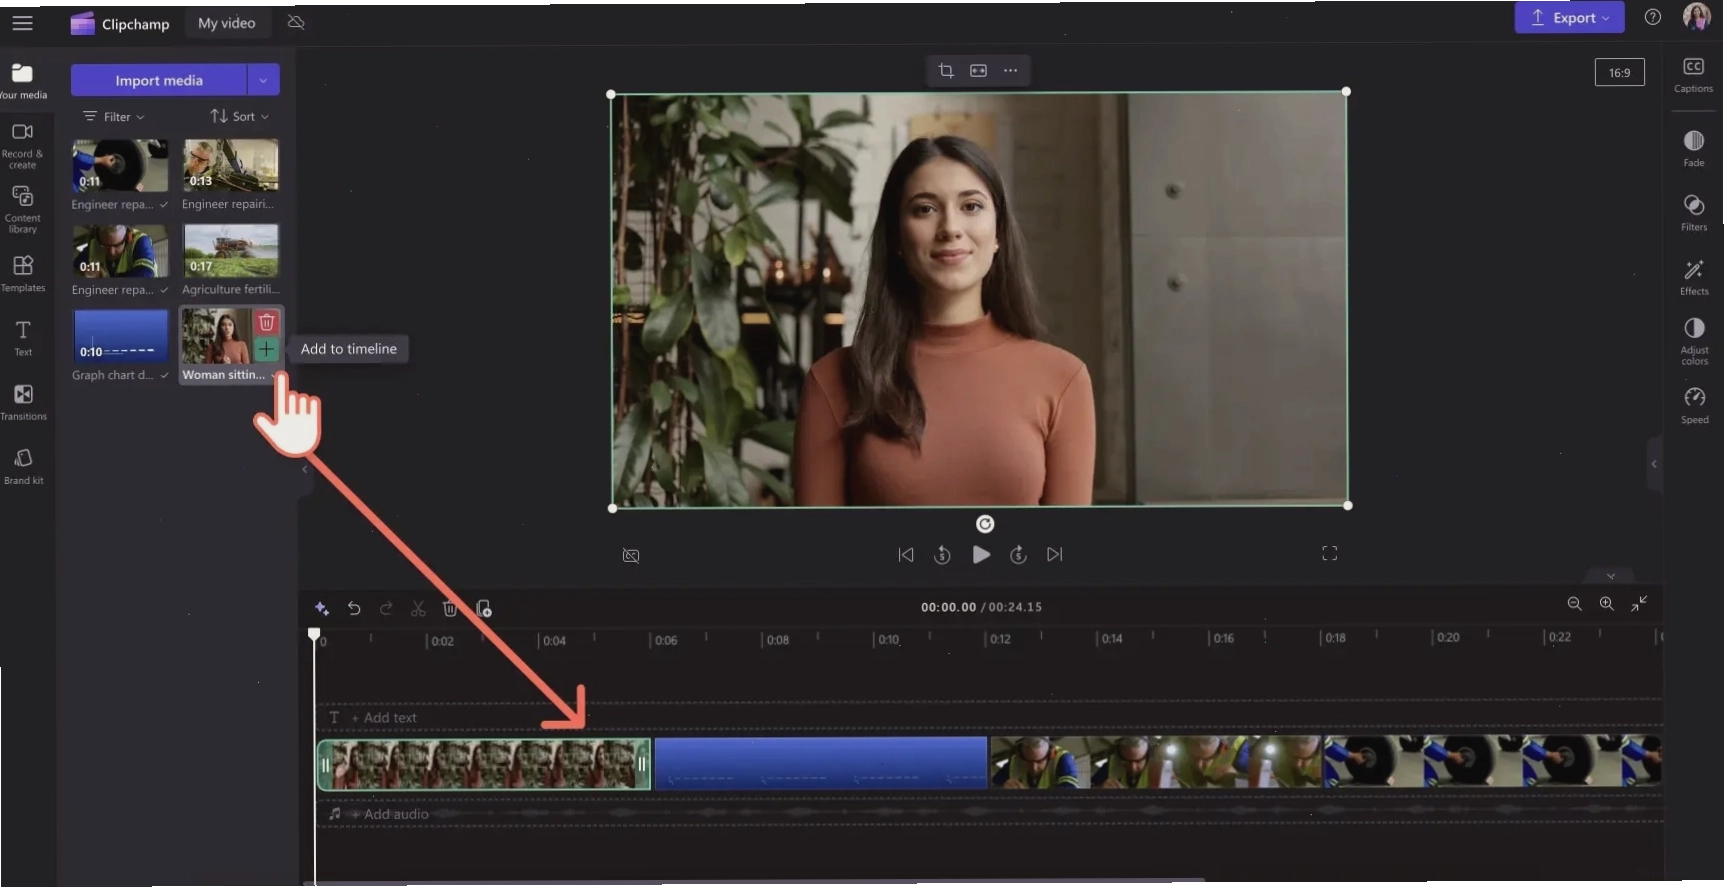Zoom out the timeline

click(1574, 604)
